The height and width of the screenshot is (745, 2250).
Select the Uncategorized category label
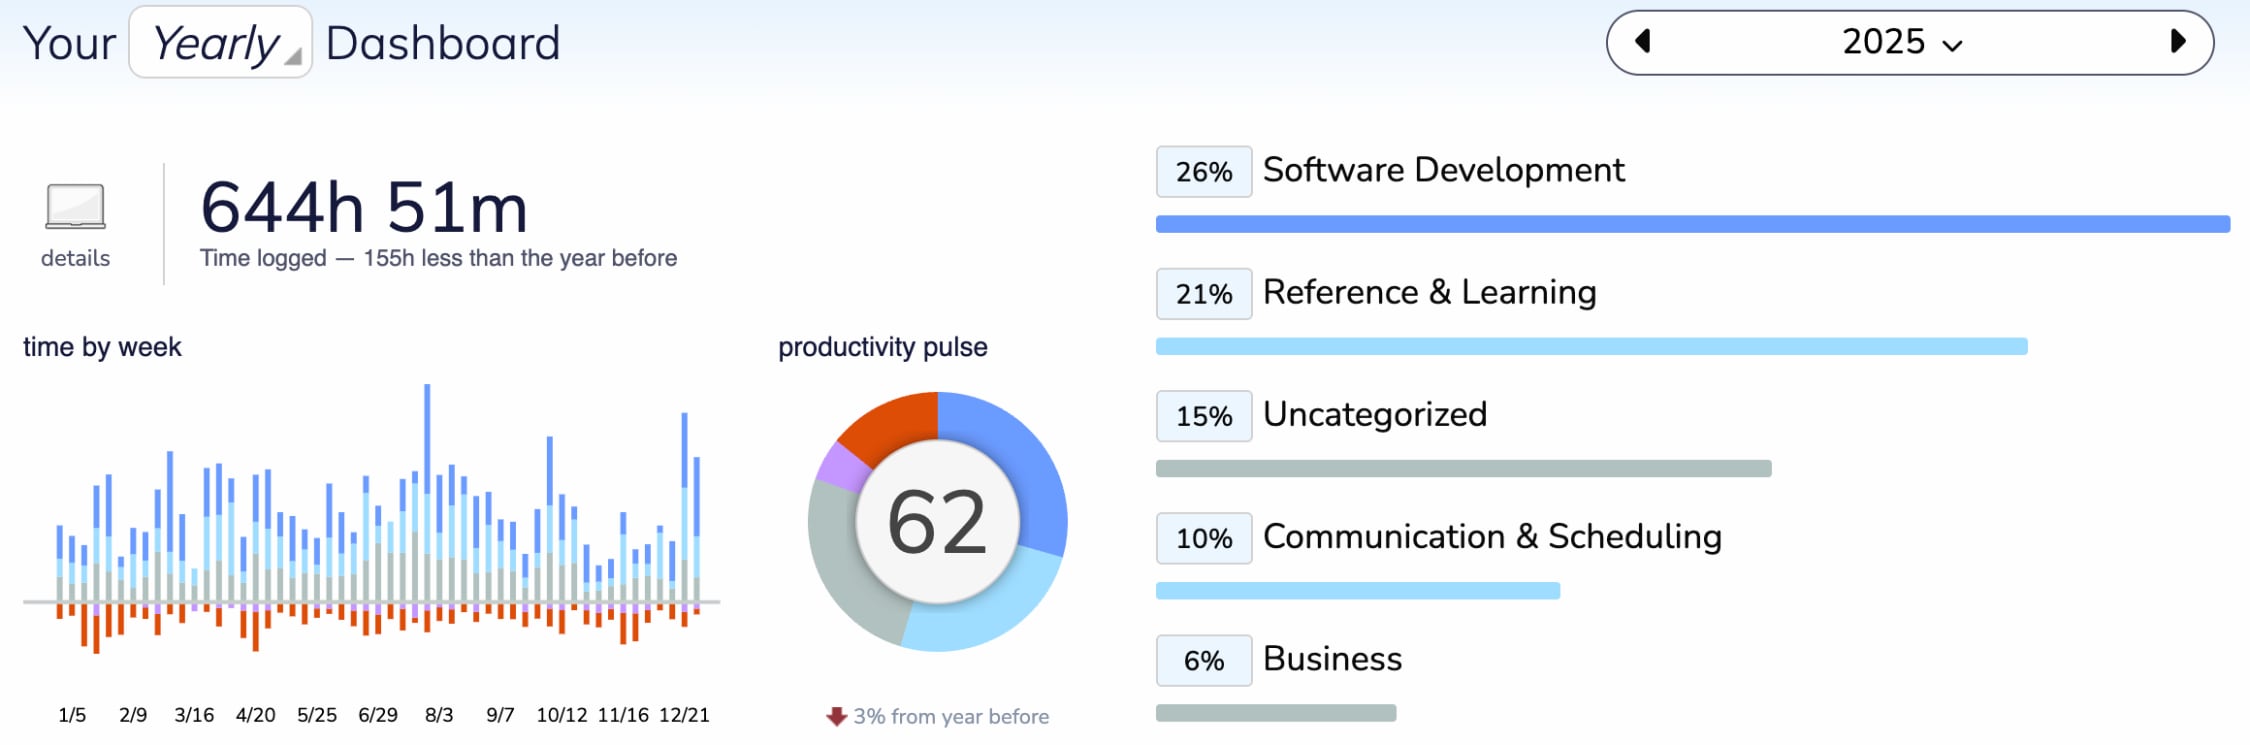click(1375, 414)
